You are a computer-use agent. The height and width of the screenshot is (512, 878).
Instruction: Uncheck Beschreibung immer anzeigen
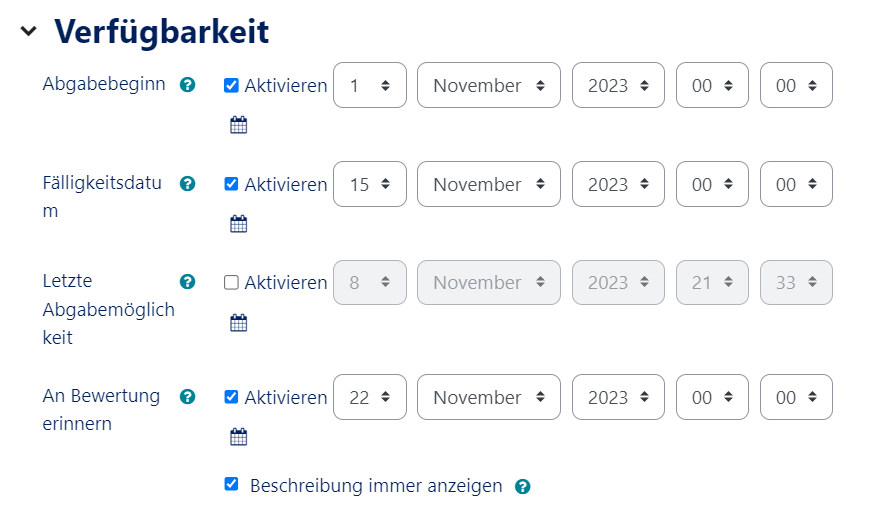(231, 484)
